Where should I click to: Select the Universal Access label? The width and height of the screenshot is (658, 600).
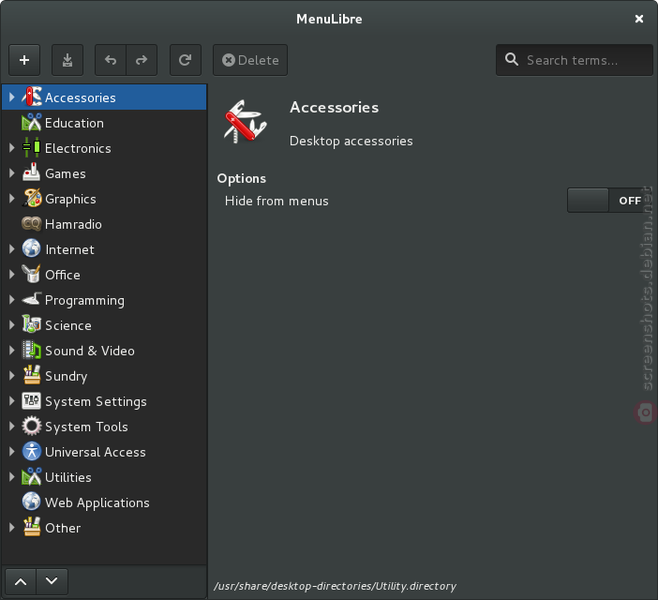[95, 452]
